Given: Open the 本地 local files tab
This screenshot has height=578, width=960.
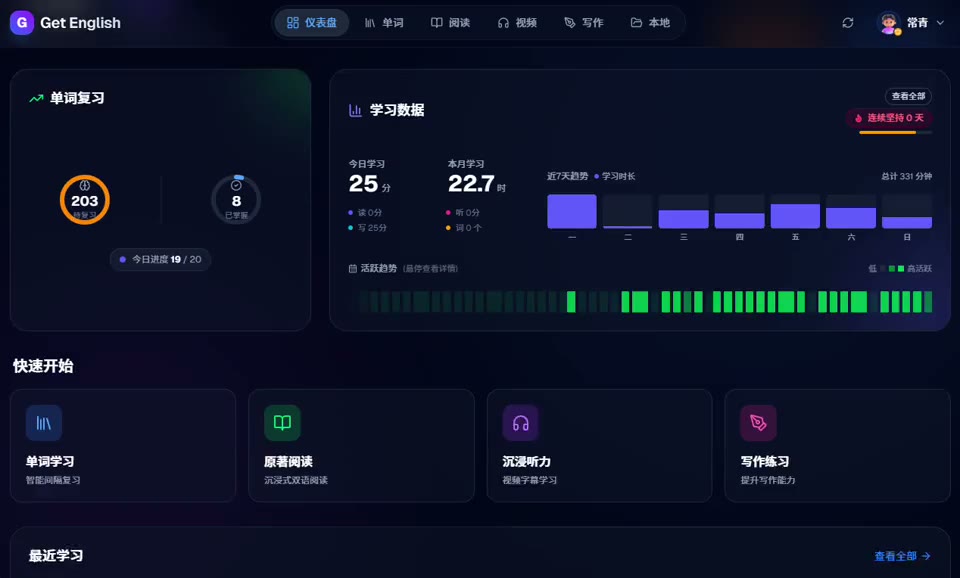Looking at the screenshot, I should [x=650, y=23].
